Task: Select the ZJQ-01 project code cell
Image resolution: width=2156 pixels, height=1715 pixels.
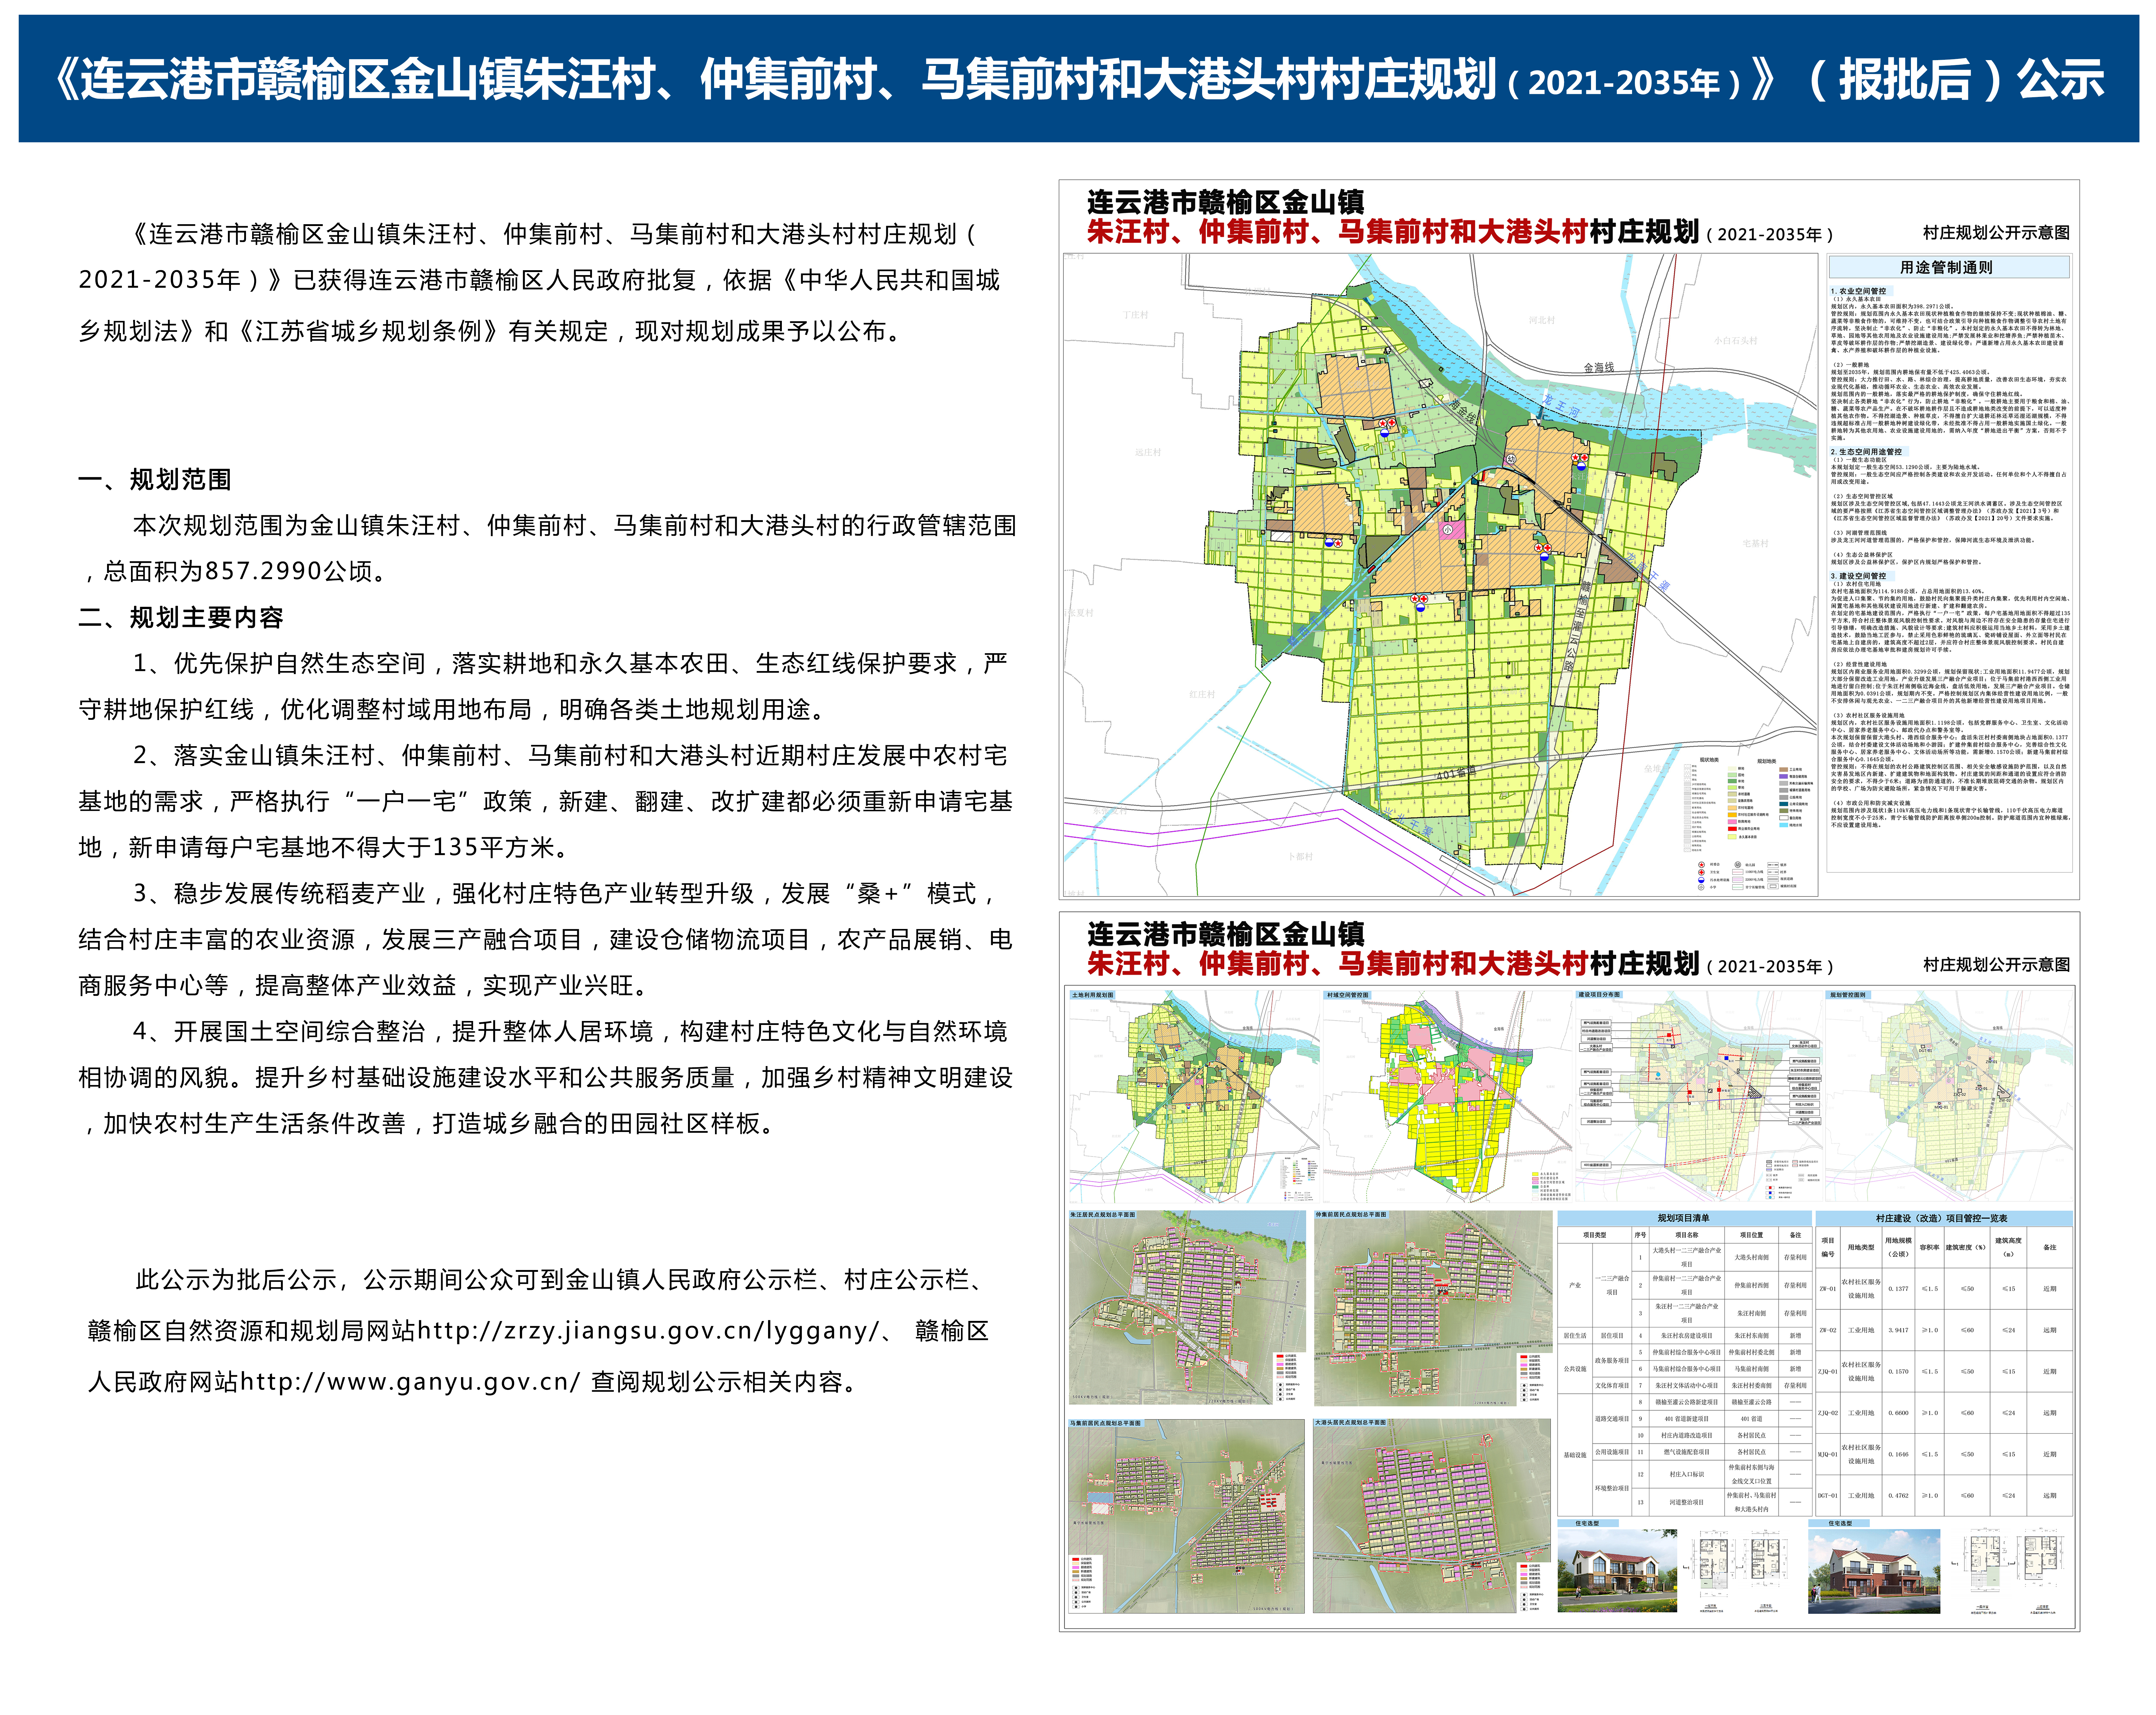Action: coord(1828,1371)
